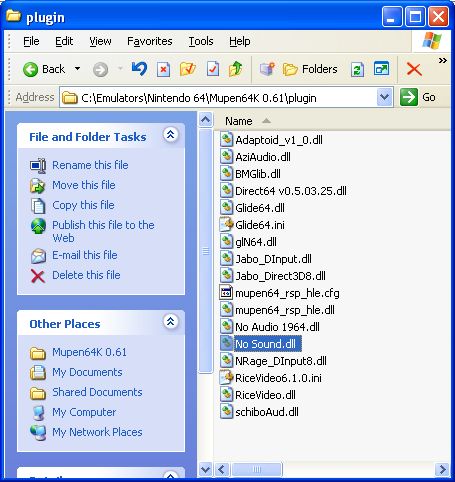This screenshot has width=455, height=482.
Task: Select mupen64_rsp_hle.cfg file icon
Action: (226, 293)
